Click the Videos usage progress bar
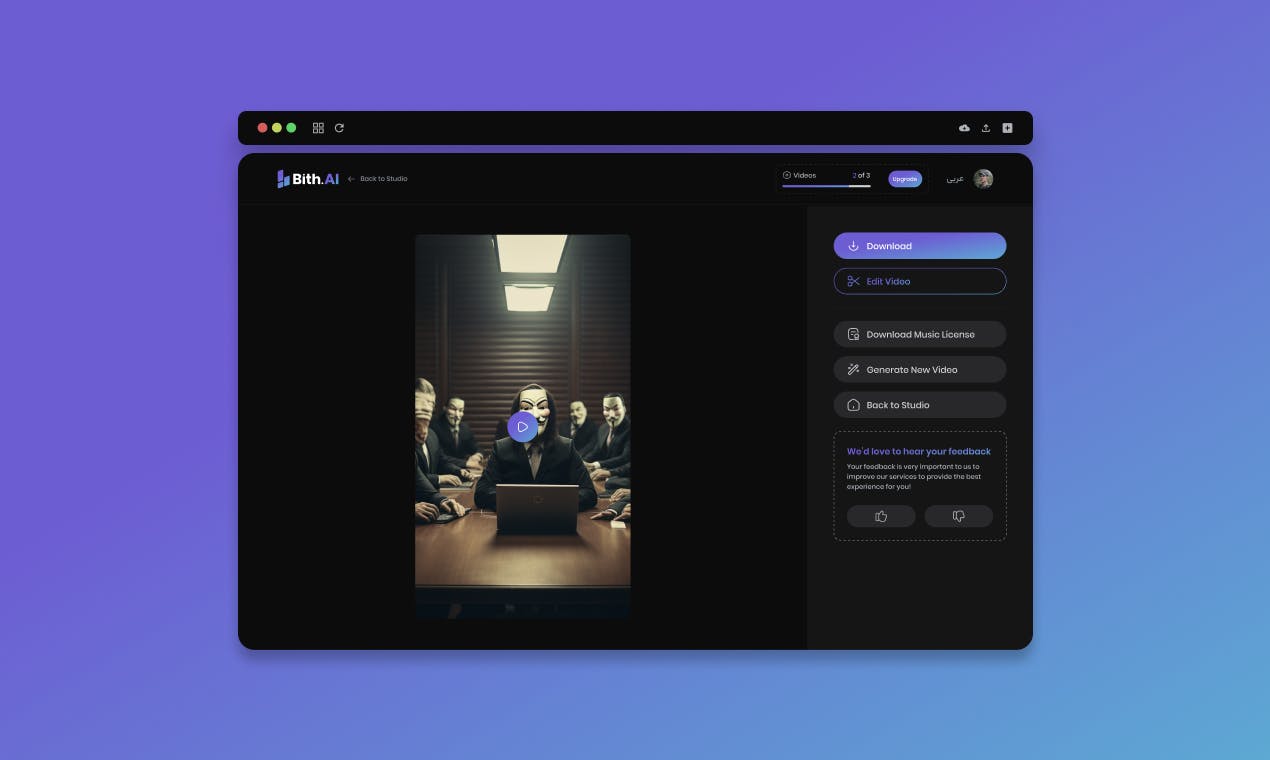The height and width of the screenshot is (760, 1270). point(826,186)
